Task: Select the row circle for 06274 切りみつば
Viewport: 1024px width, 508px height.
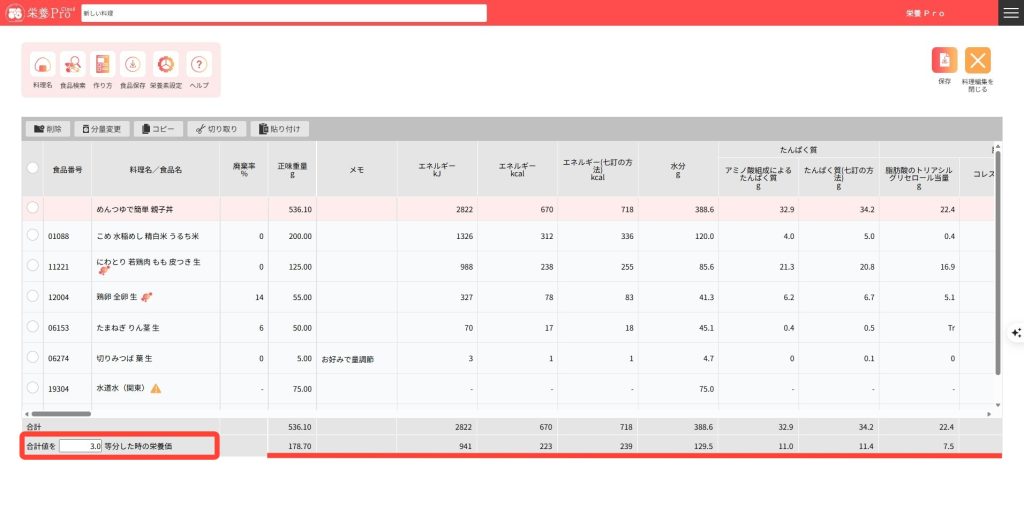Action: 33,357
